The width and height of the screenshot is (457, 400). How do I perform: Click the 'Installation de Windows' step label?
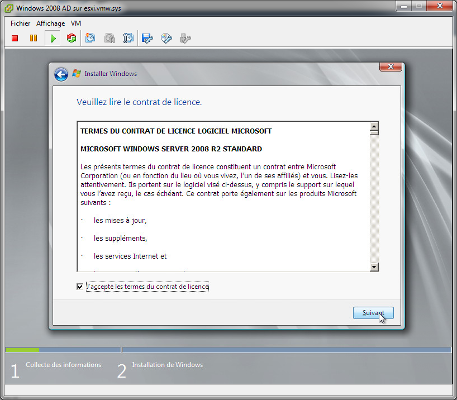point(167,365)
